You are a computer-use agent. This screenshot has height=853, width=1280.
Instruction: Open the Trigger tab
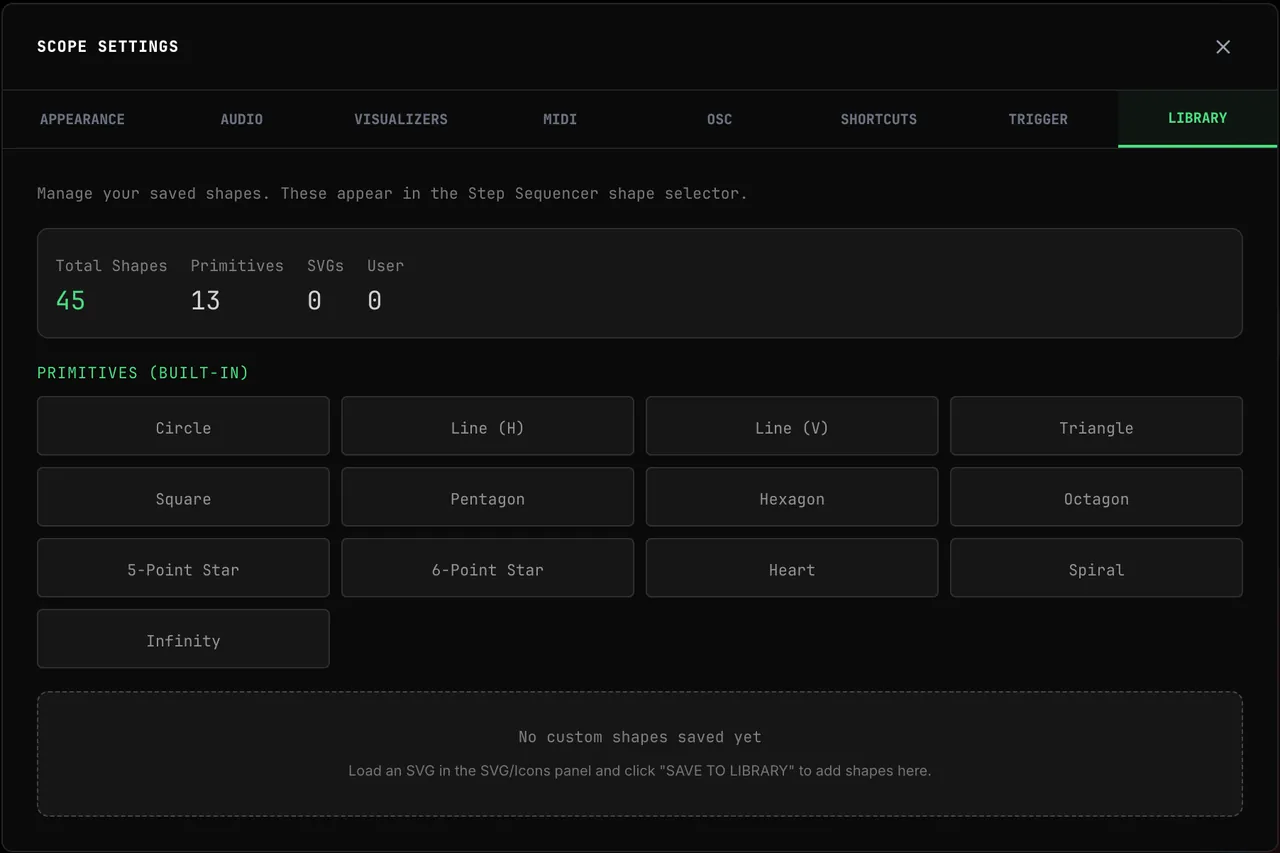point(1038,119)
